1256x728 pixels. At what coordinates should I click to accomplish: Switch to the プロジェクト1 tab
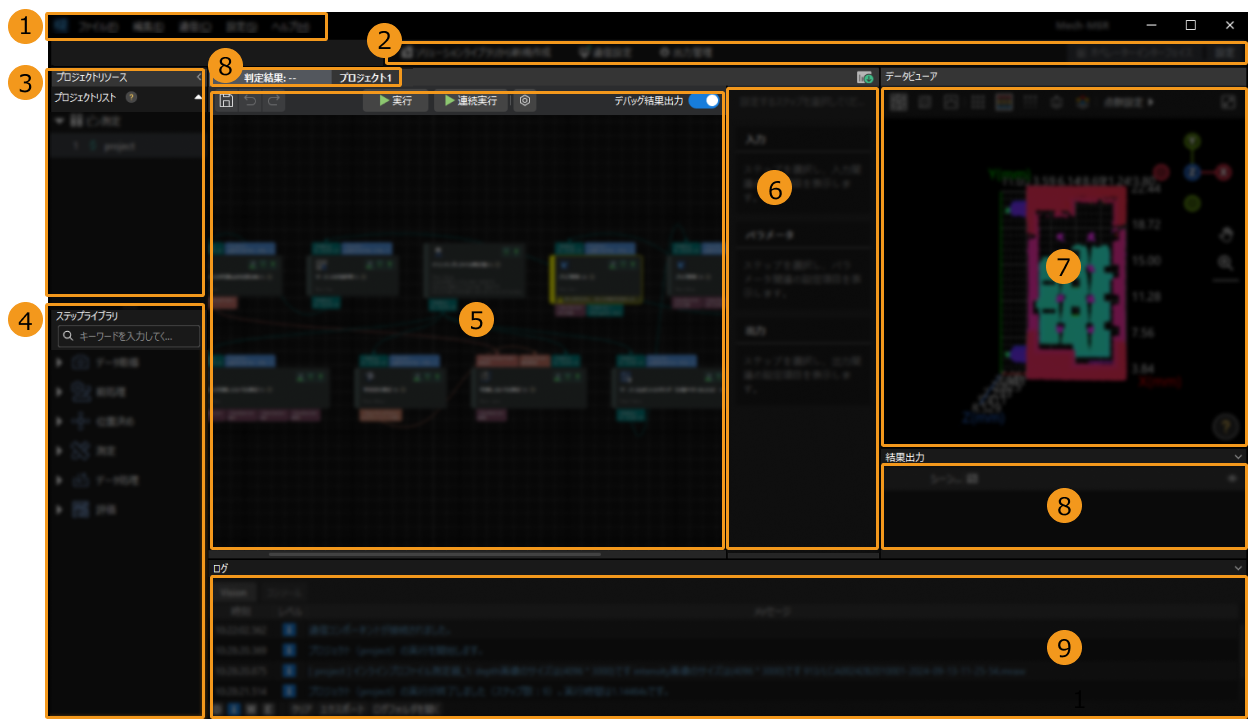coord(365,76)
